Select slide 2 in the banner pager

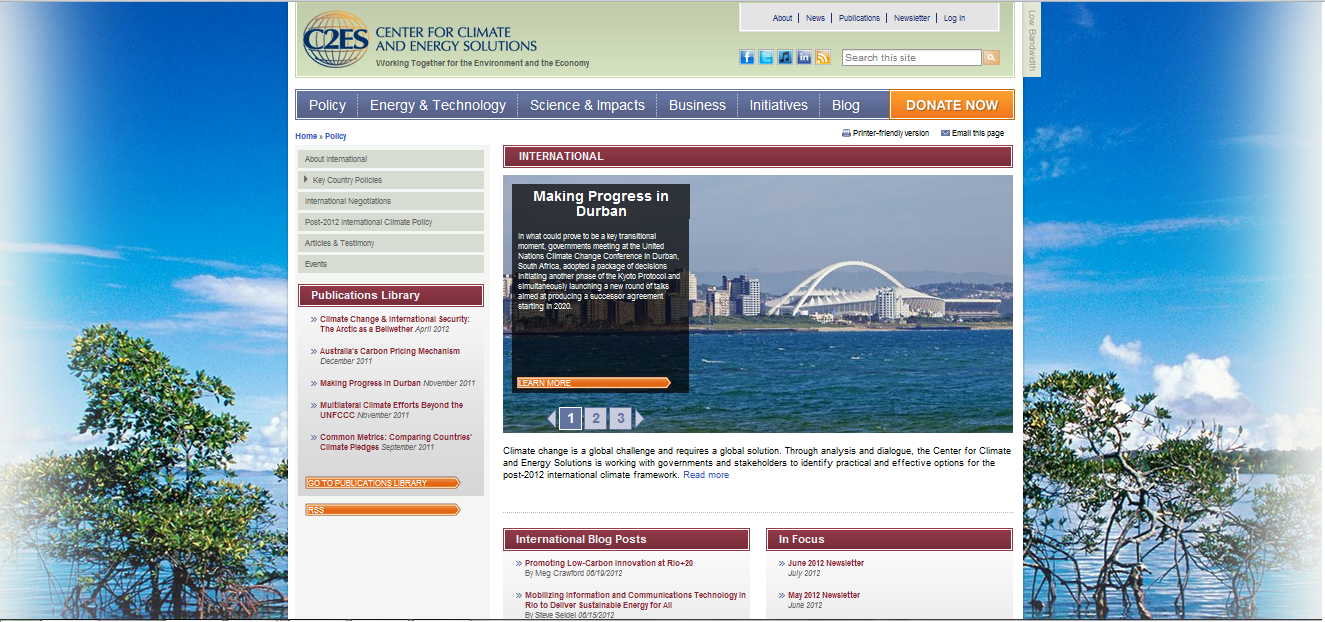(596, 418)
